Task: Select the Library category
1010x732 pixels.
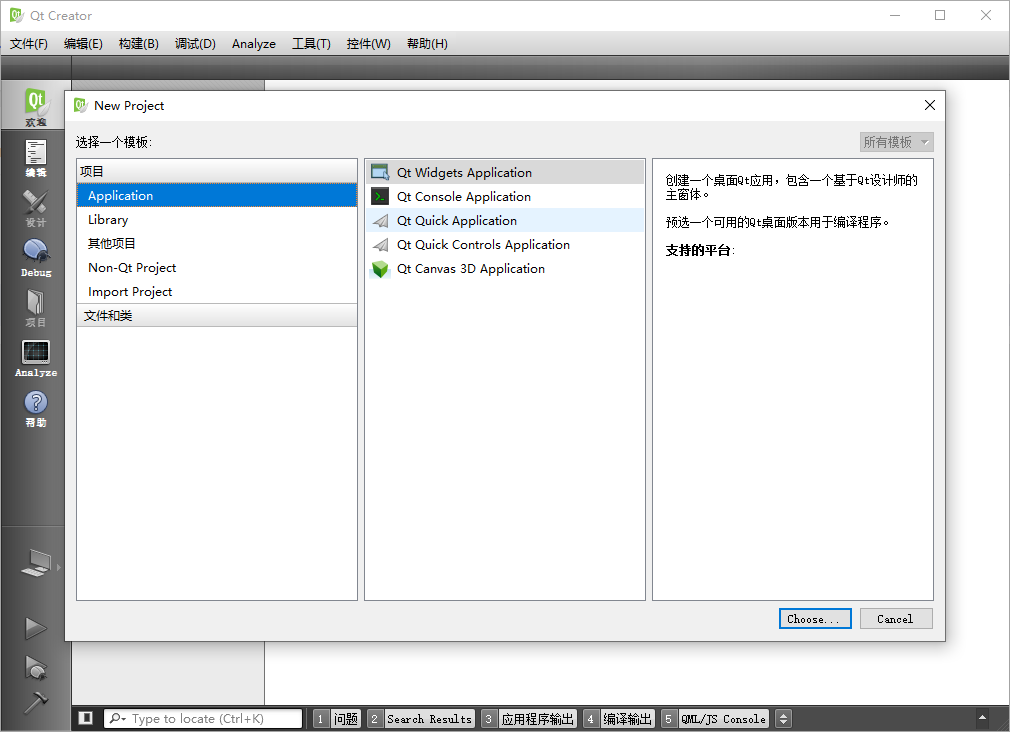Action: (x=217, y=220)
